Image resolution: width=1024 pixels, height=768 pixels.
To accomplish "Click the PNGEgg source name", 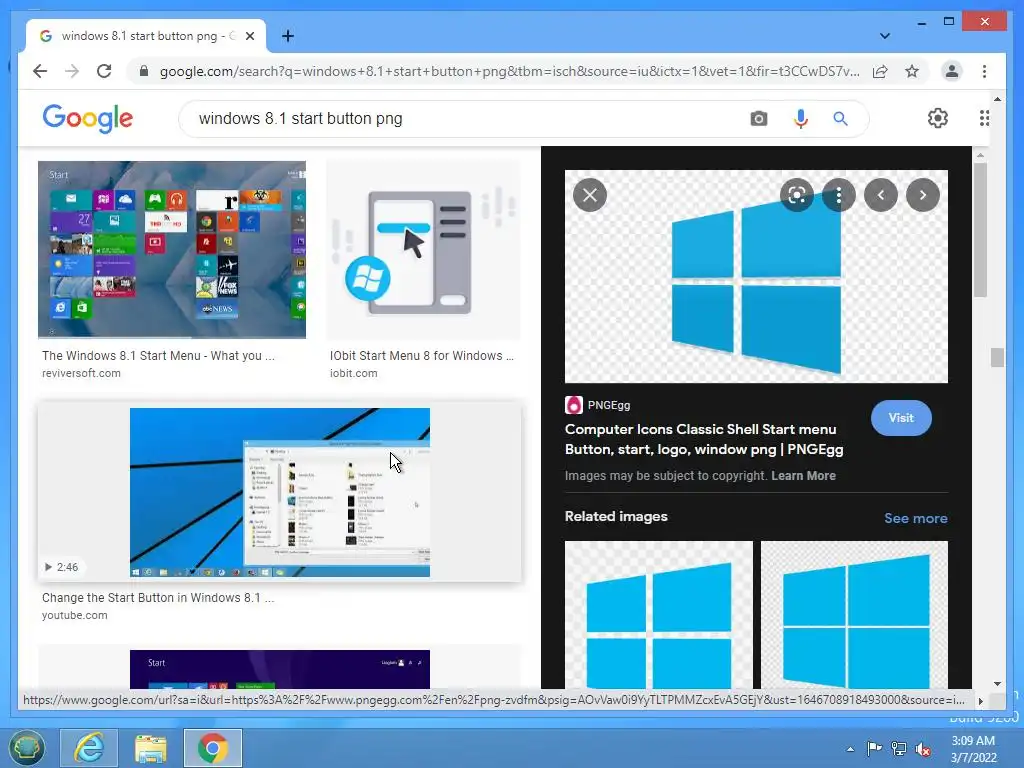I will click(x=609, y=405).
